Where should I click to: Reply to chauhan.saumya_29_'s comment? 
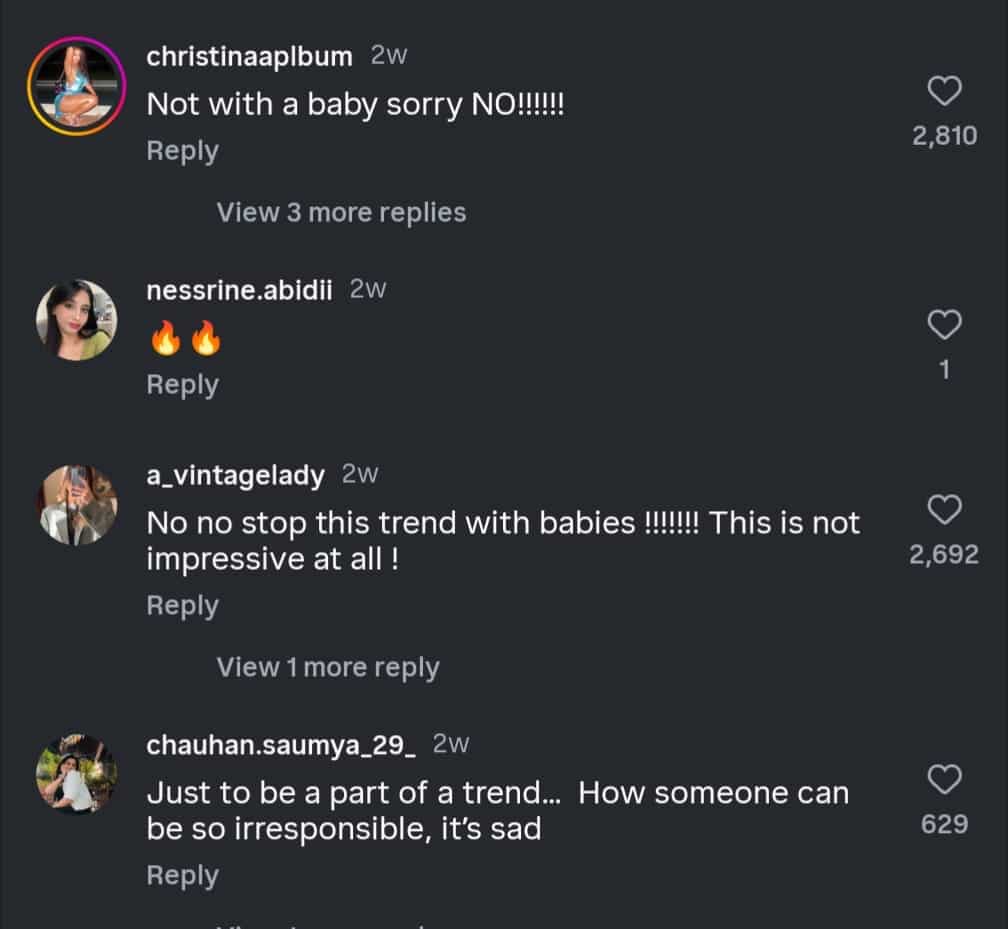(182, 875)
